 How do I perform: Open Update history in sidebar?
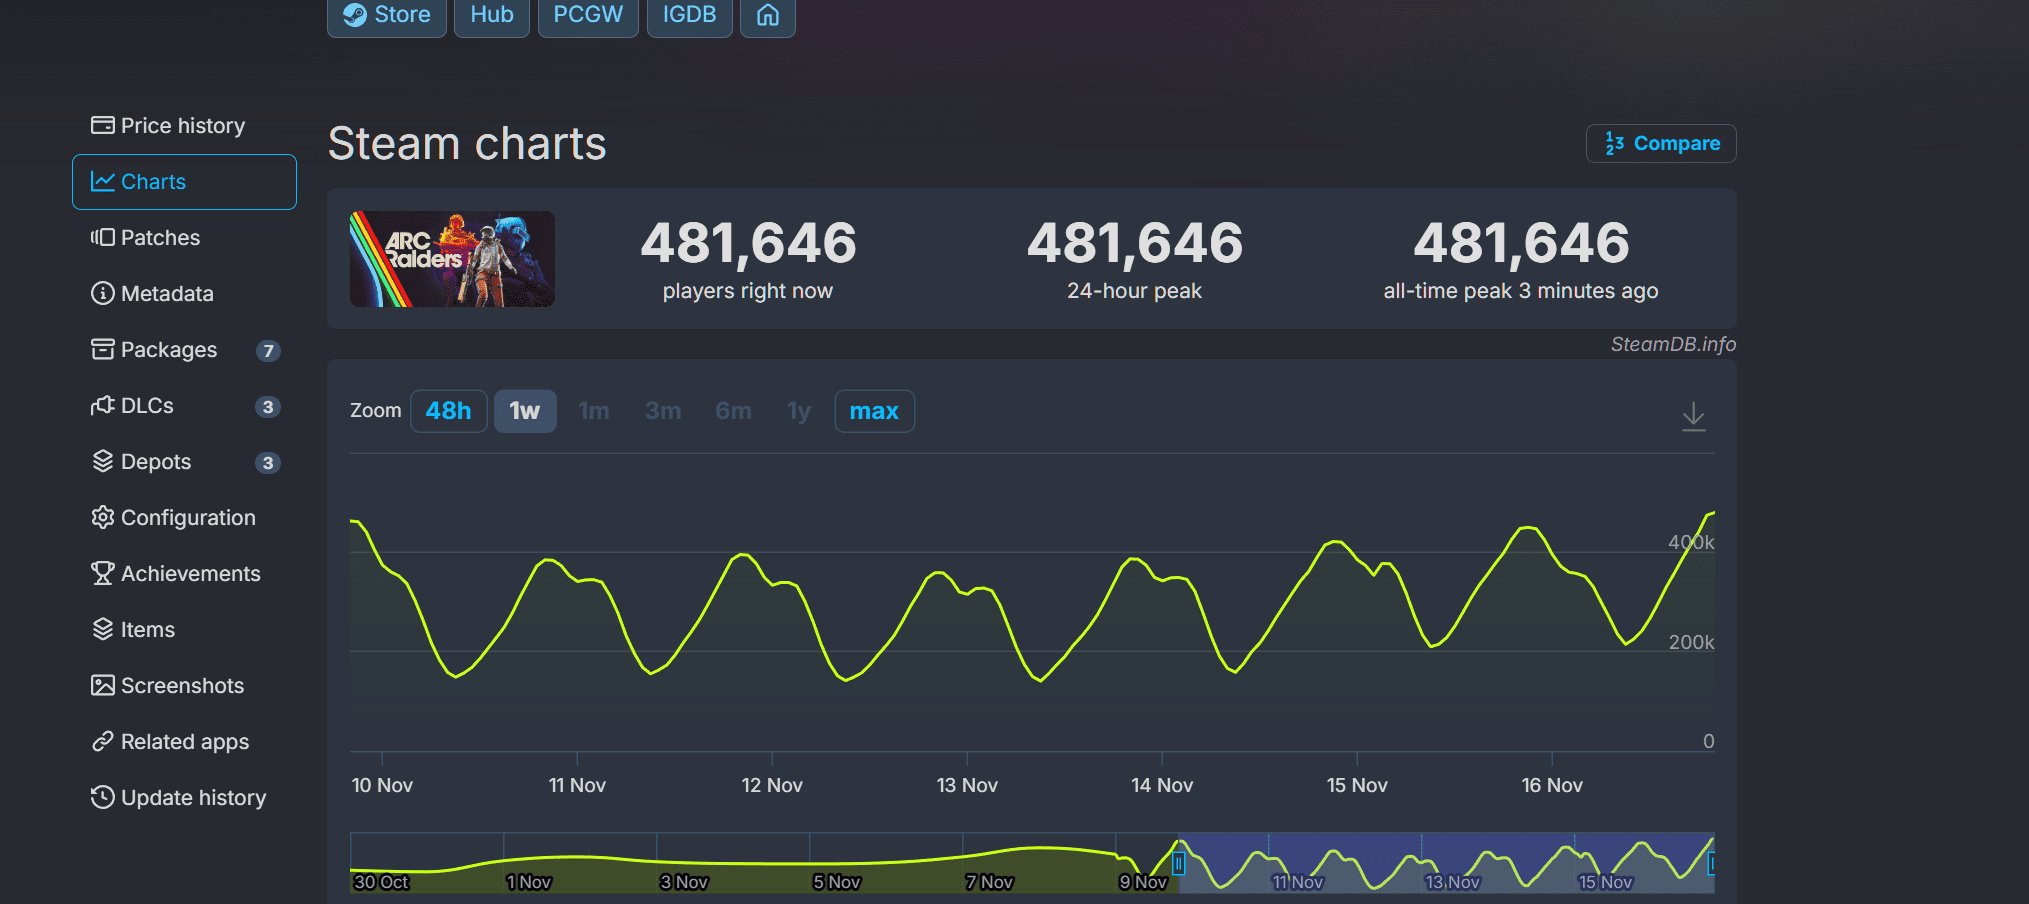point(184,798)
